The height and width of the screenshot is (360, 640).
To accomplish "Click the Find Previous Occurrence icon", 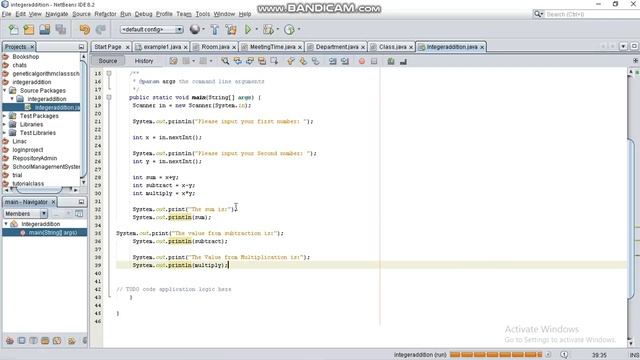I will point(237,61).
